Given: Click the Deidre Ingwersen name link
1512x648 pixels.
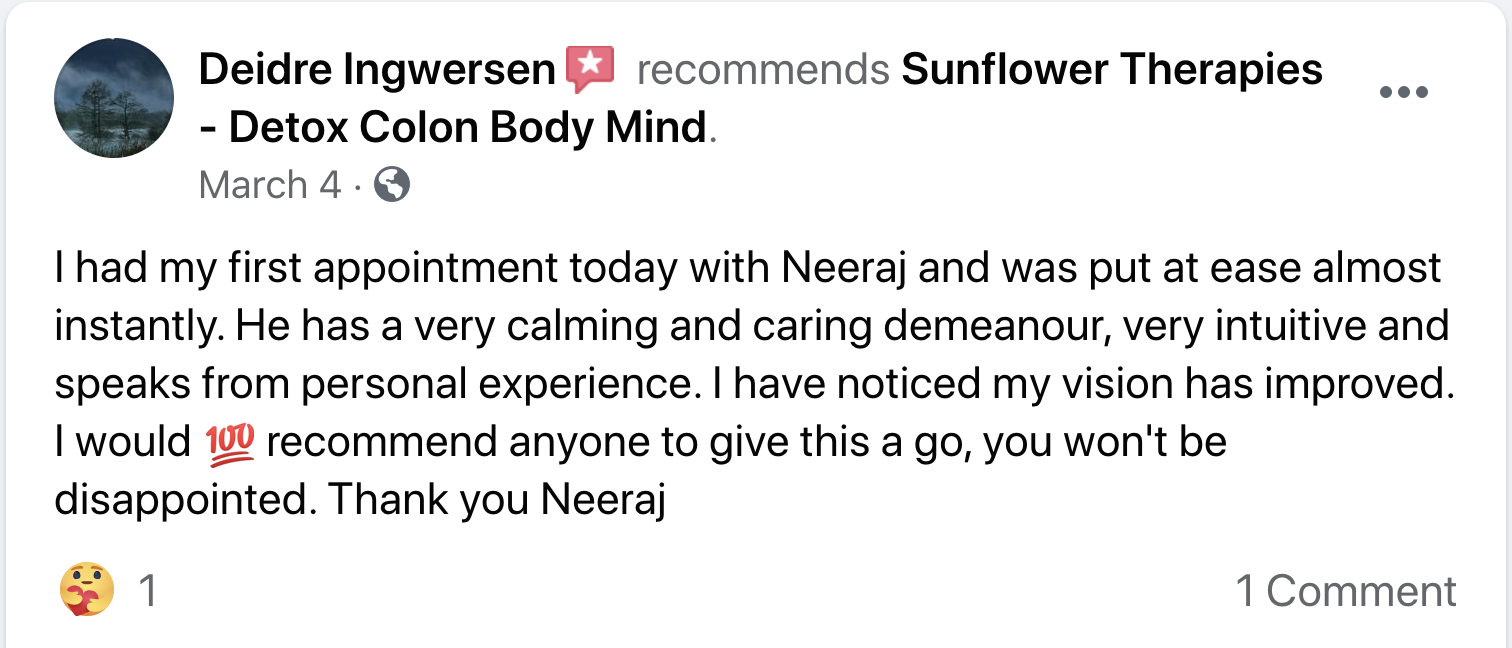Looking at the screenshot, I should (x=376, y=70).
